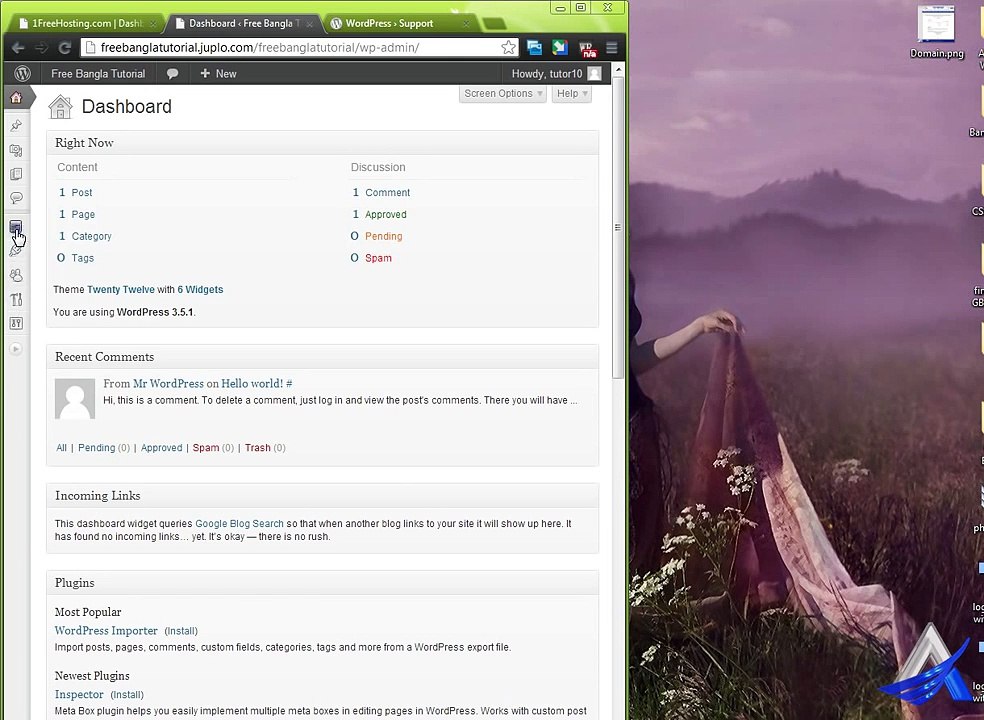This screenshot has height=720, width=984.
Task: Click the Mr WordPress commenter avatar
Action: [x=75, y=399]
